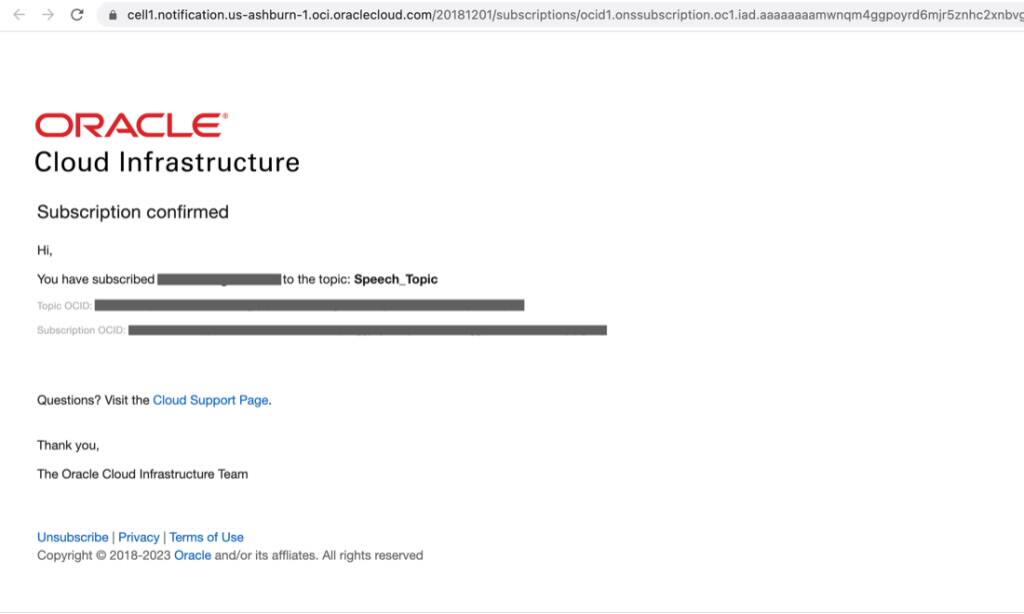This screenshot has width=1024, height=614.
Task: Click the Oracle link in the copyright line
Action: pos(192,555)
